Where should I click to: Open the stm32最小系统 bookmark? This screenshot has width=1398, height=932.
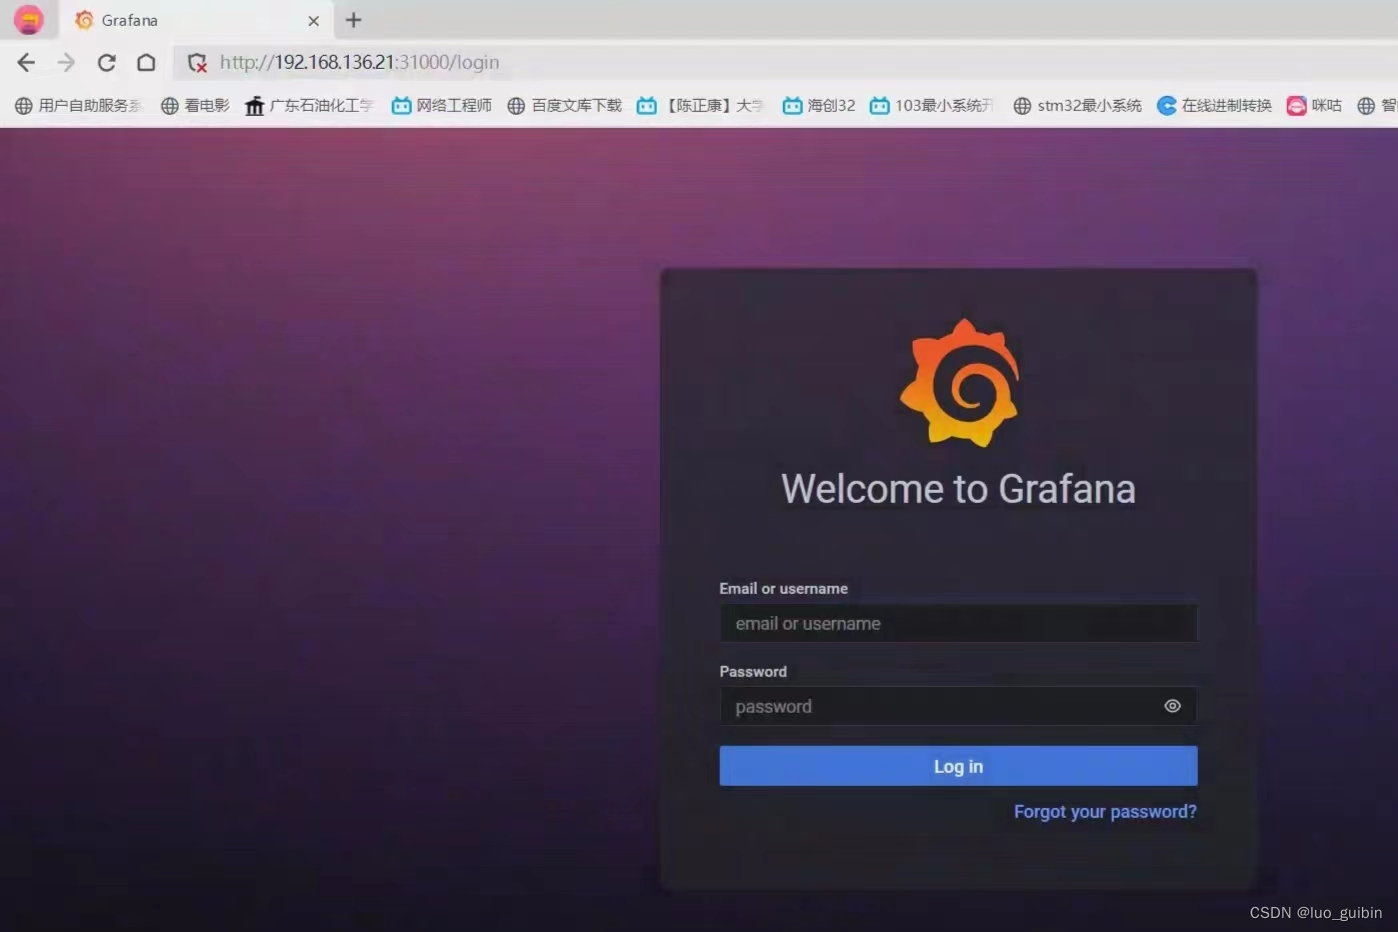pos(1077,105)
